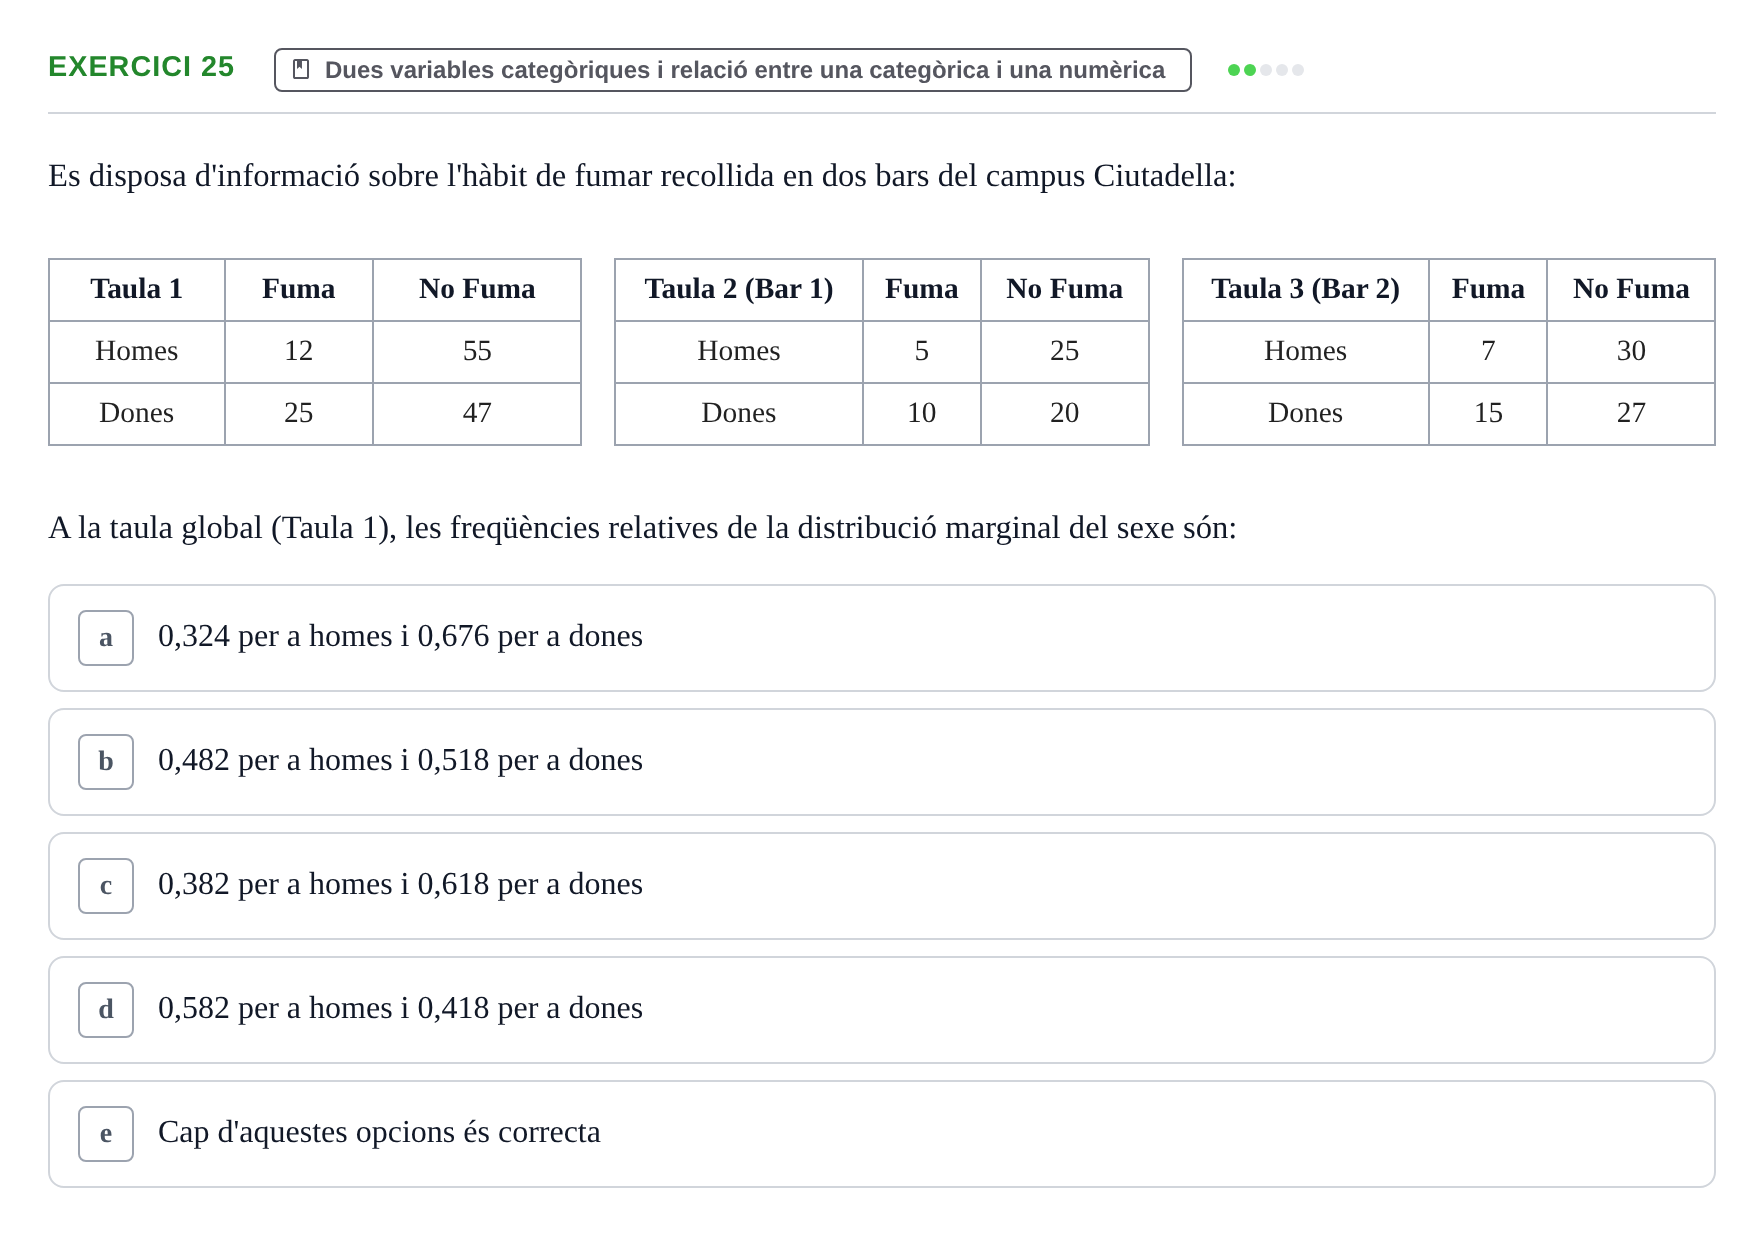Viewport: 1764px width, 1238px height.
Task: Click the intro sentence about campus Ciutadella
Action: coord(642,176)
